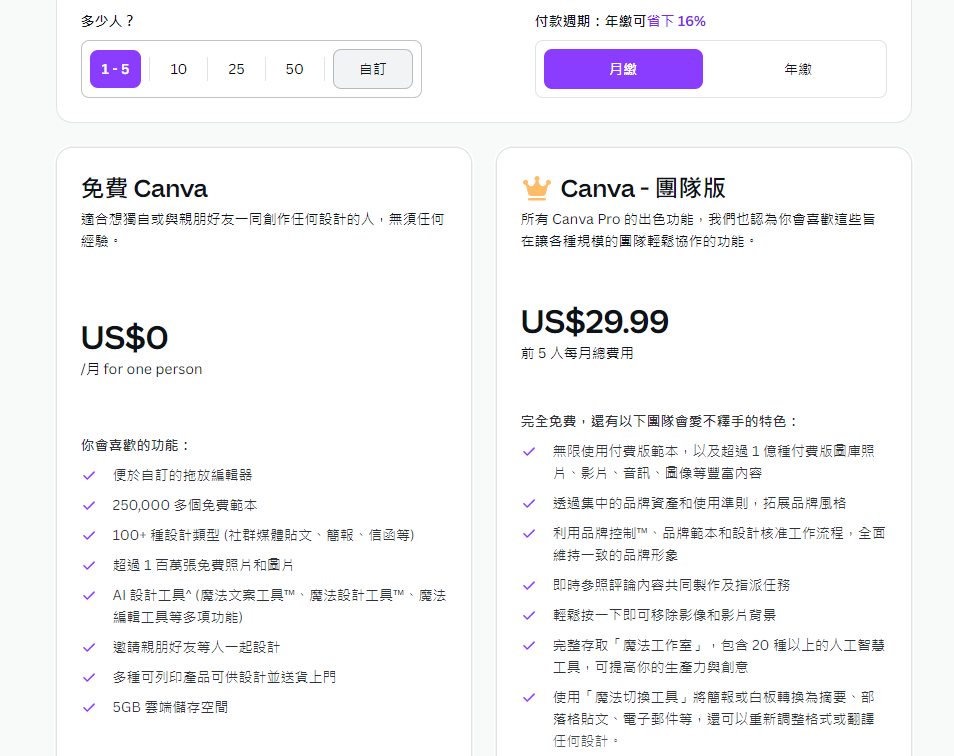The width and height of the screenshot is (954, 756).
Task: Click the US$29.99 price
Action: 594,321
